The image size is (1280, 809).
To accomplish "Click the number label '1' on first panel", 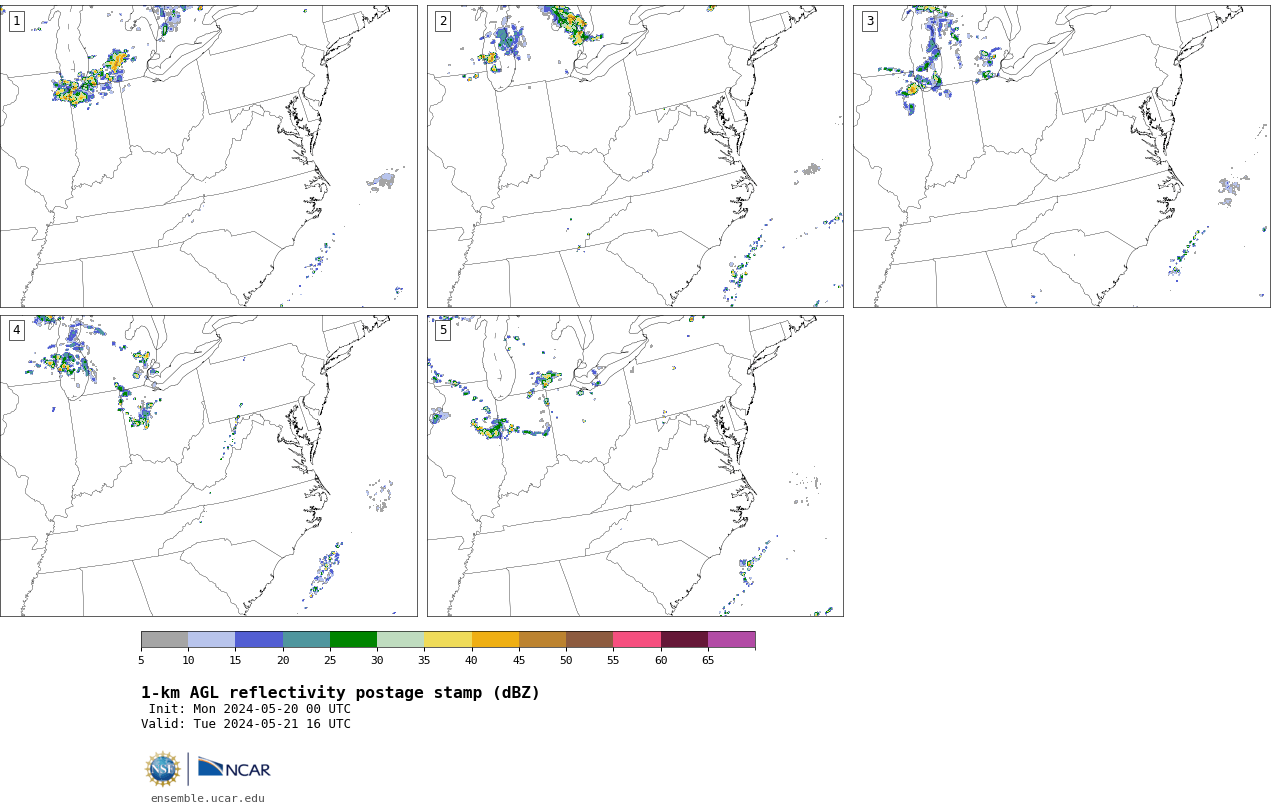I will tap(16, 21).
